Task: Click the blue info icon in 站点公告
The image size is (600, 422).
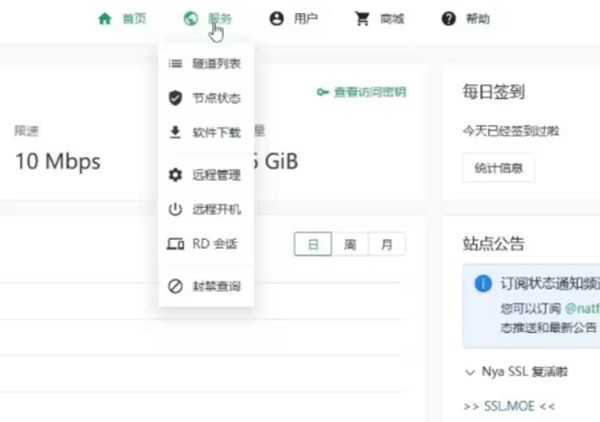Action: click(483, 283)
